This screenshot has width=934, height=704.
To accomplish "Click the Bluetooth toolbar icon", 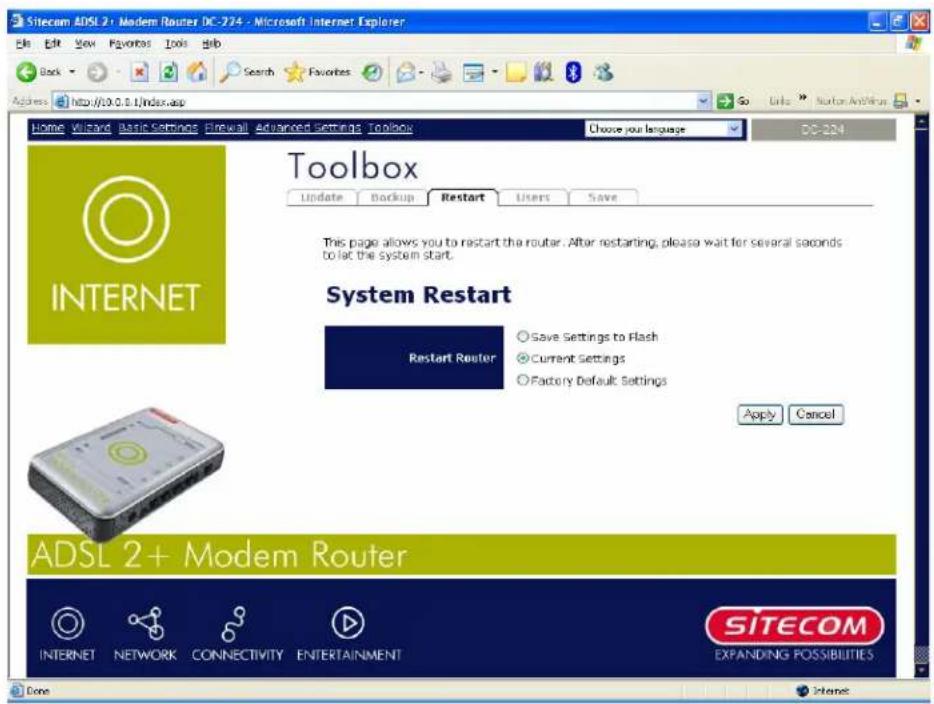I will point(573,72).
